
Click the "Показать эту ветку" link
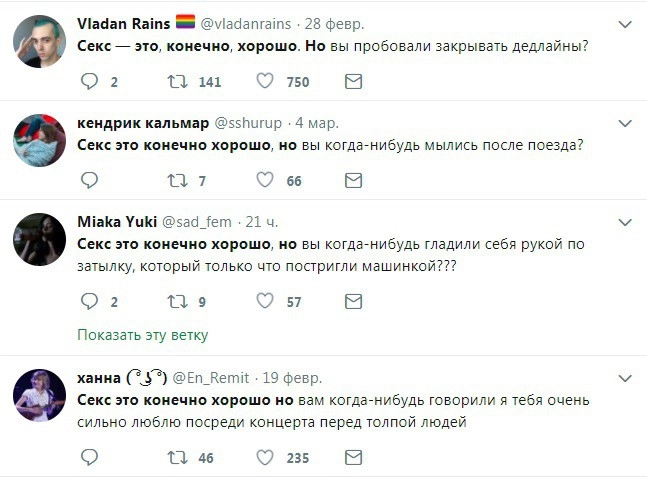(x=142, y=335)
